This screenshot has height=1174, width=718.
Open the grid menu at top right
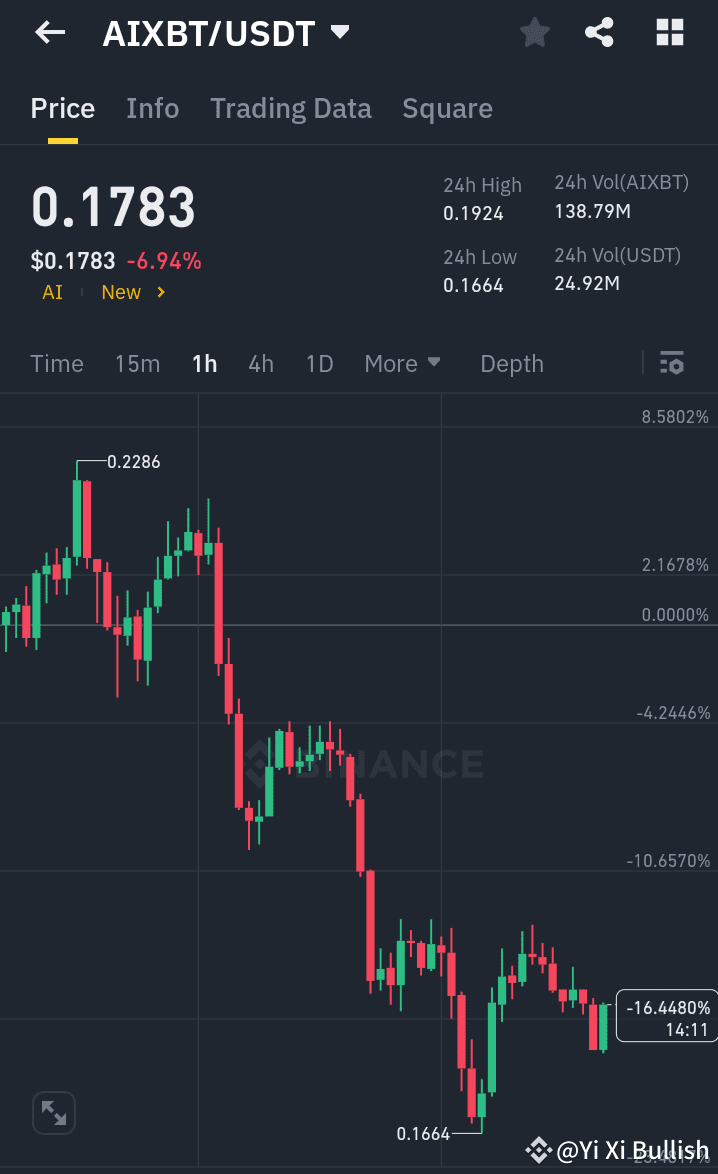coord(668,32)
